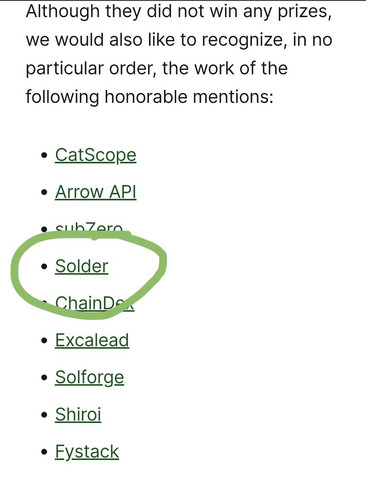
Task: Click the bullet point beside Arrow API
Action: [x=44, y=193]
